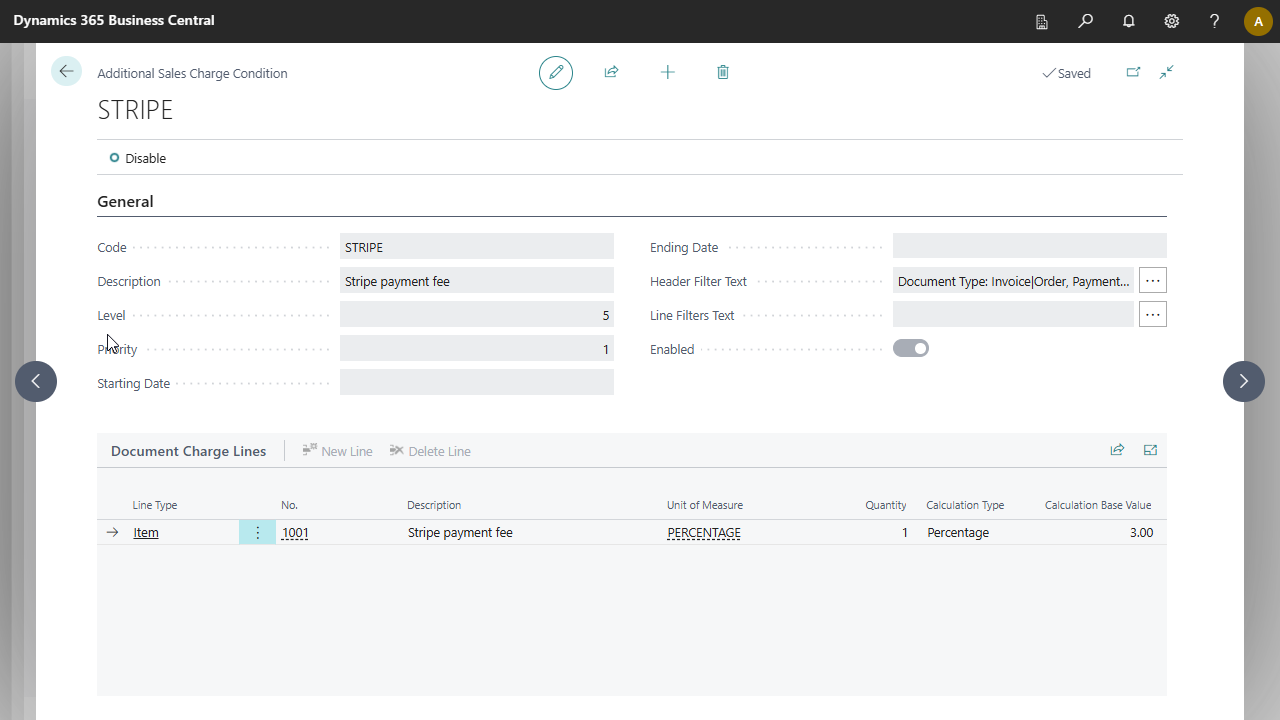This screenshot has width=1280, height=720.
Task: Click the Priority field value 1
Action: tap(477, 349)
